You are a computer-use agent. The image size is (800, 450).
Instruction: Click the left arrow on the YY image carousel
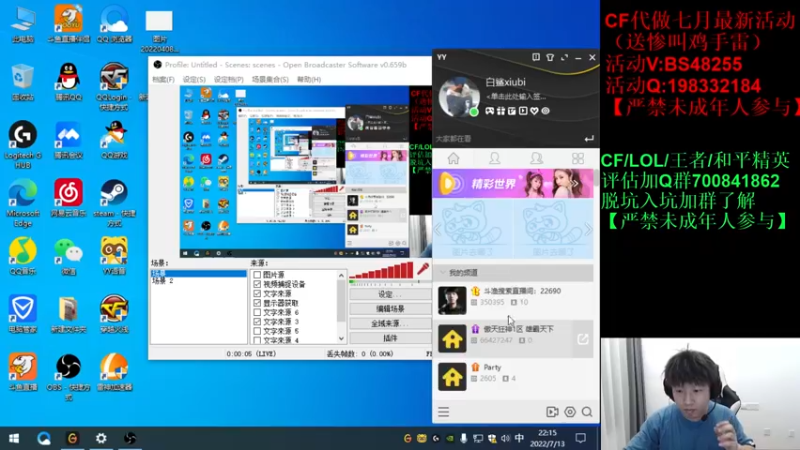click(437, 229)
